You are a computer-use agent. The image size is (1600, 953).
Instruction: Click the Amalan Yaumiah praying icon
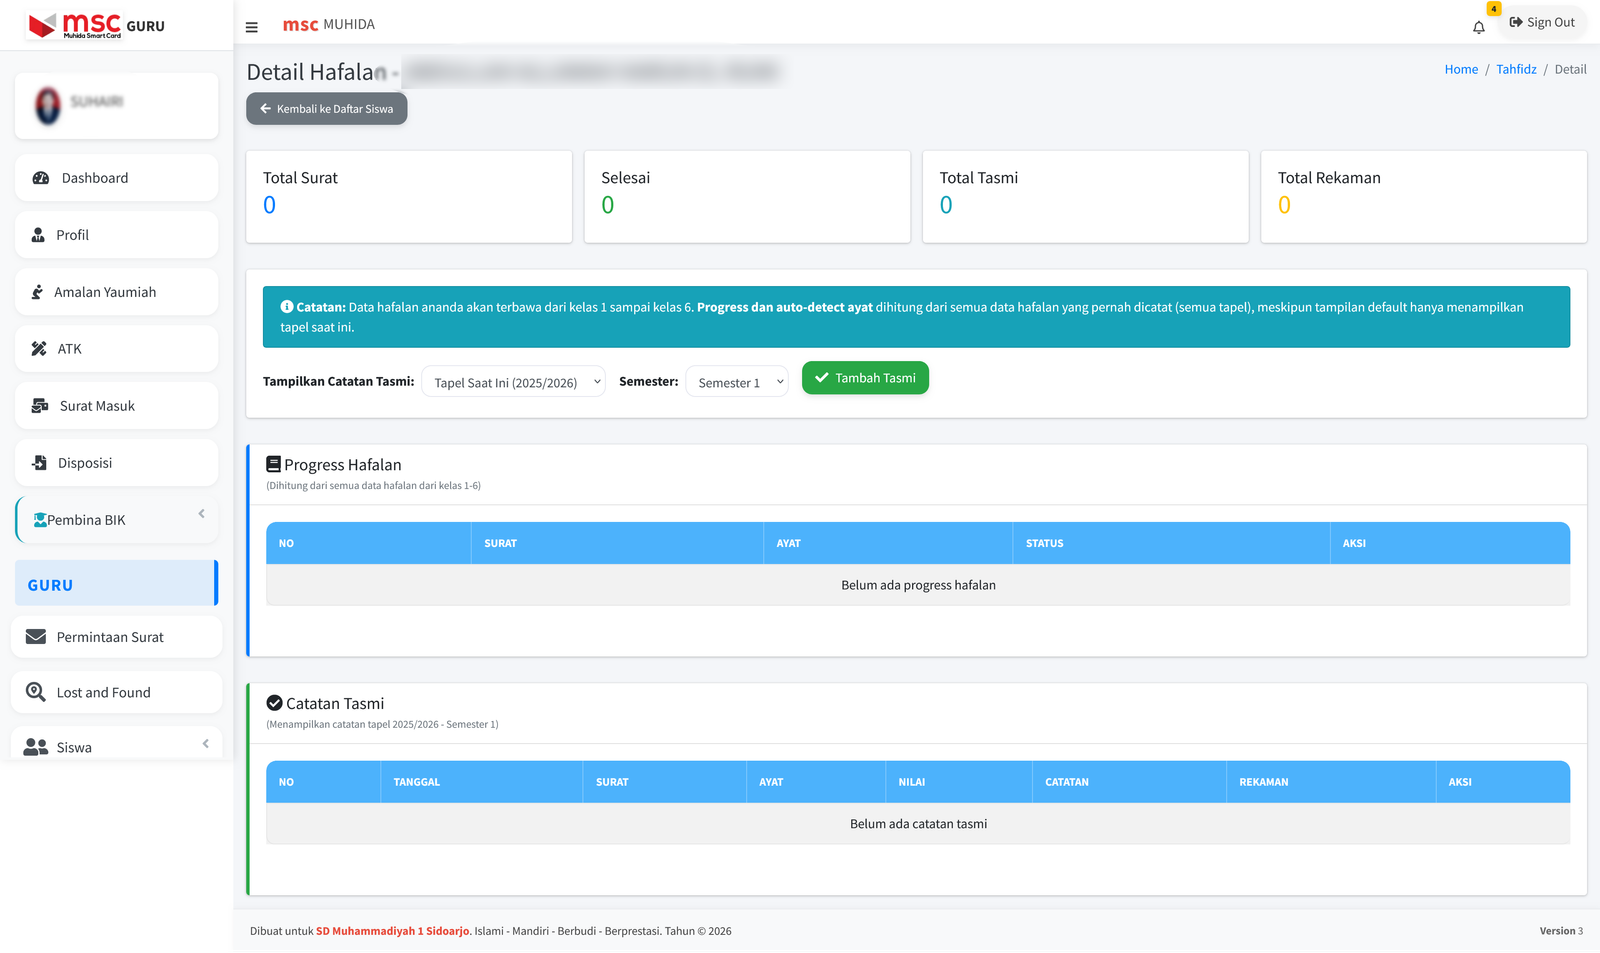click(37, 292)
